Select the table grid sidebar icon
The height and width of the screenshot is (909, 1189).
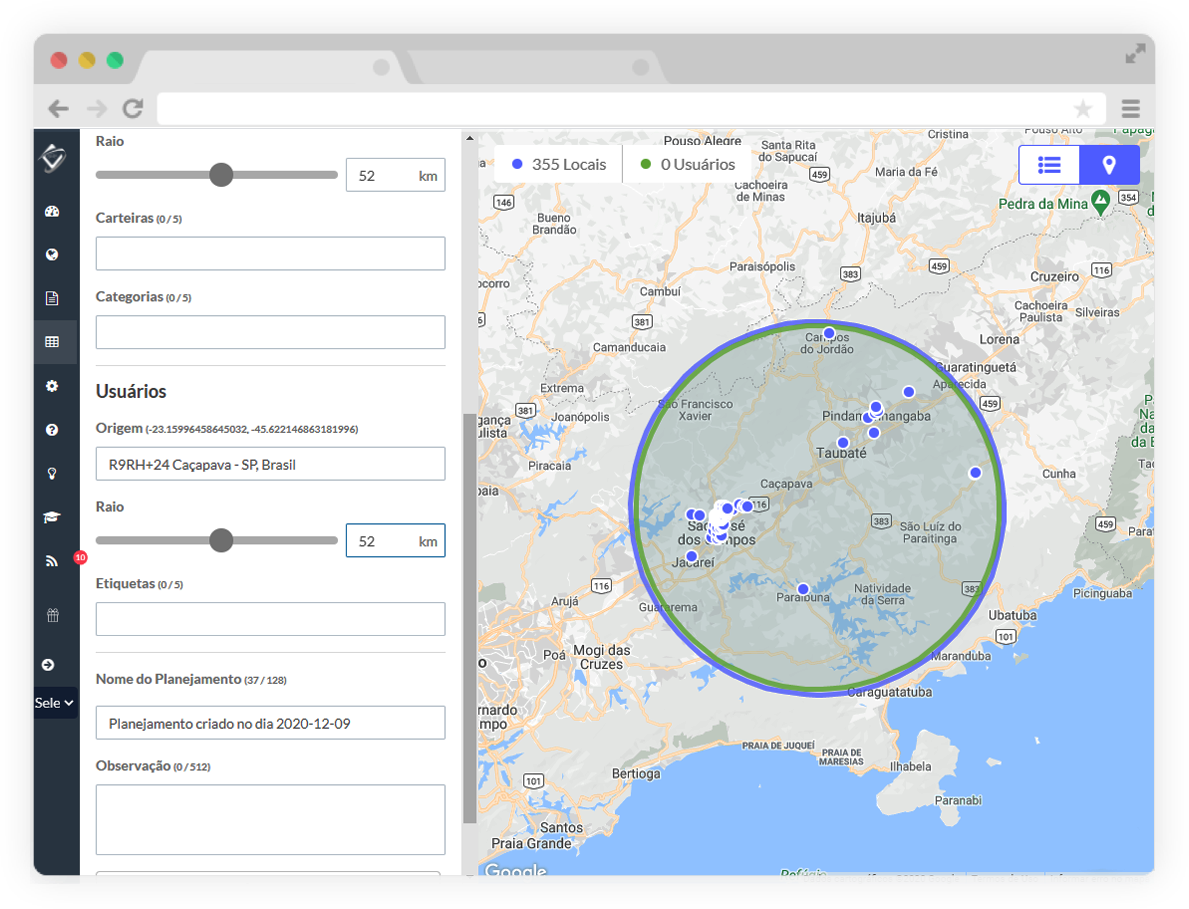(52, 342)
